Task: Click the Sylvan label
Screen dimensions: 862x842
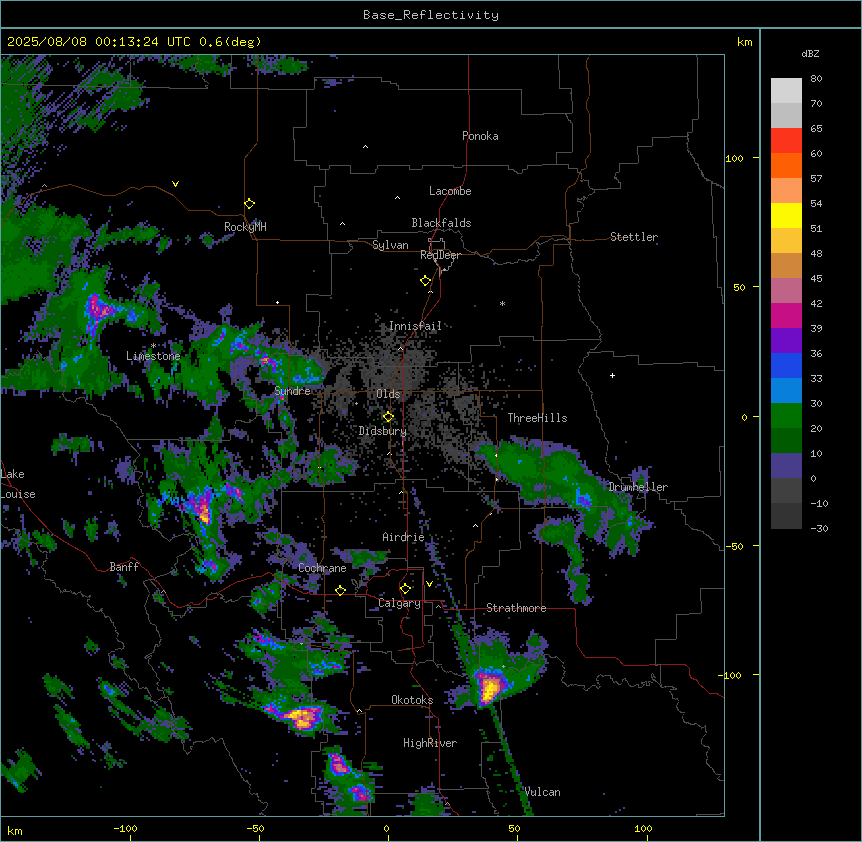Action: click(390, 245)
